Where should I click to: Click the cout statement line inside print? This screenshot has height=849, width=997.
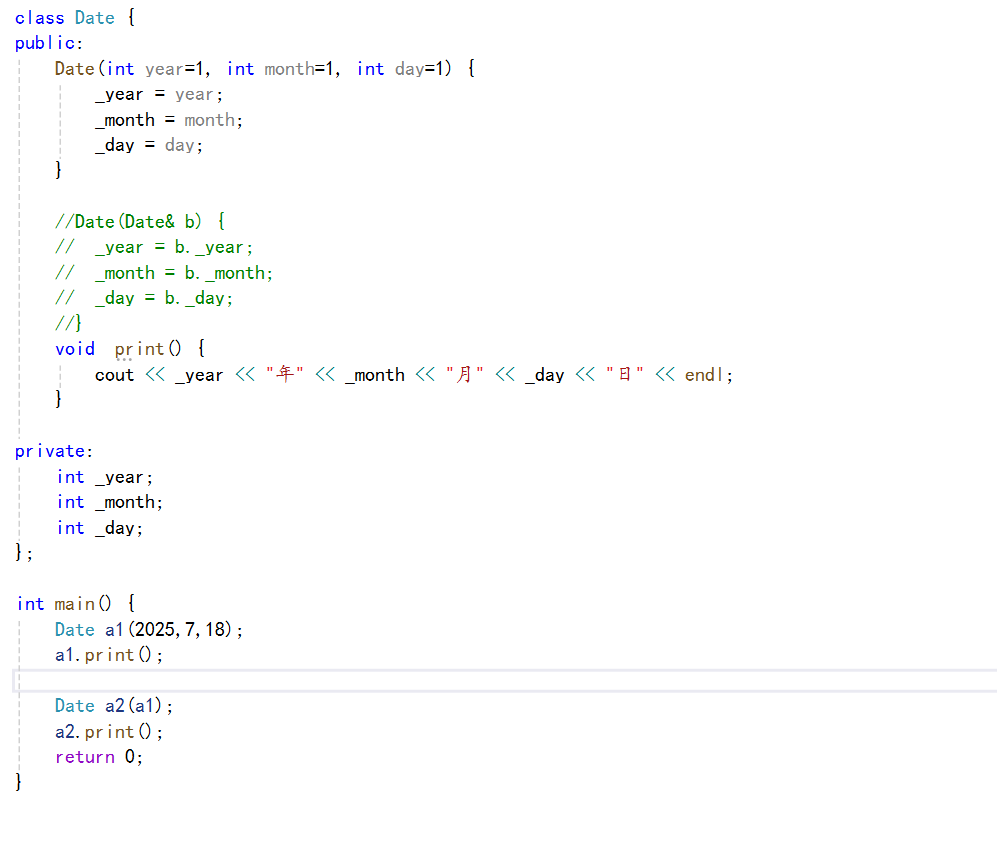tap(414, 375)
